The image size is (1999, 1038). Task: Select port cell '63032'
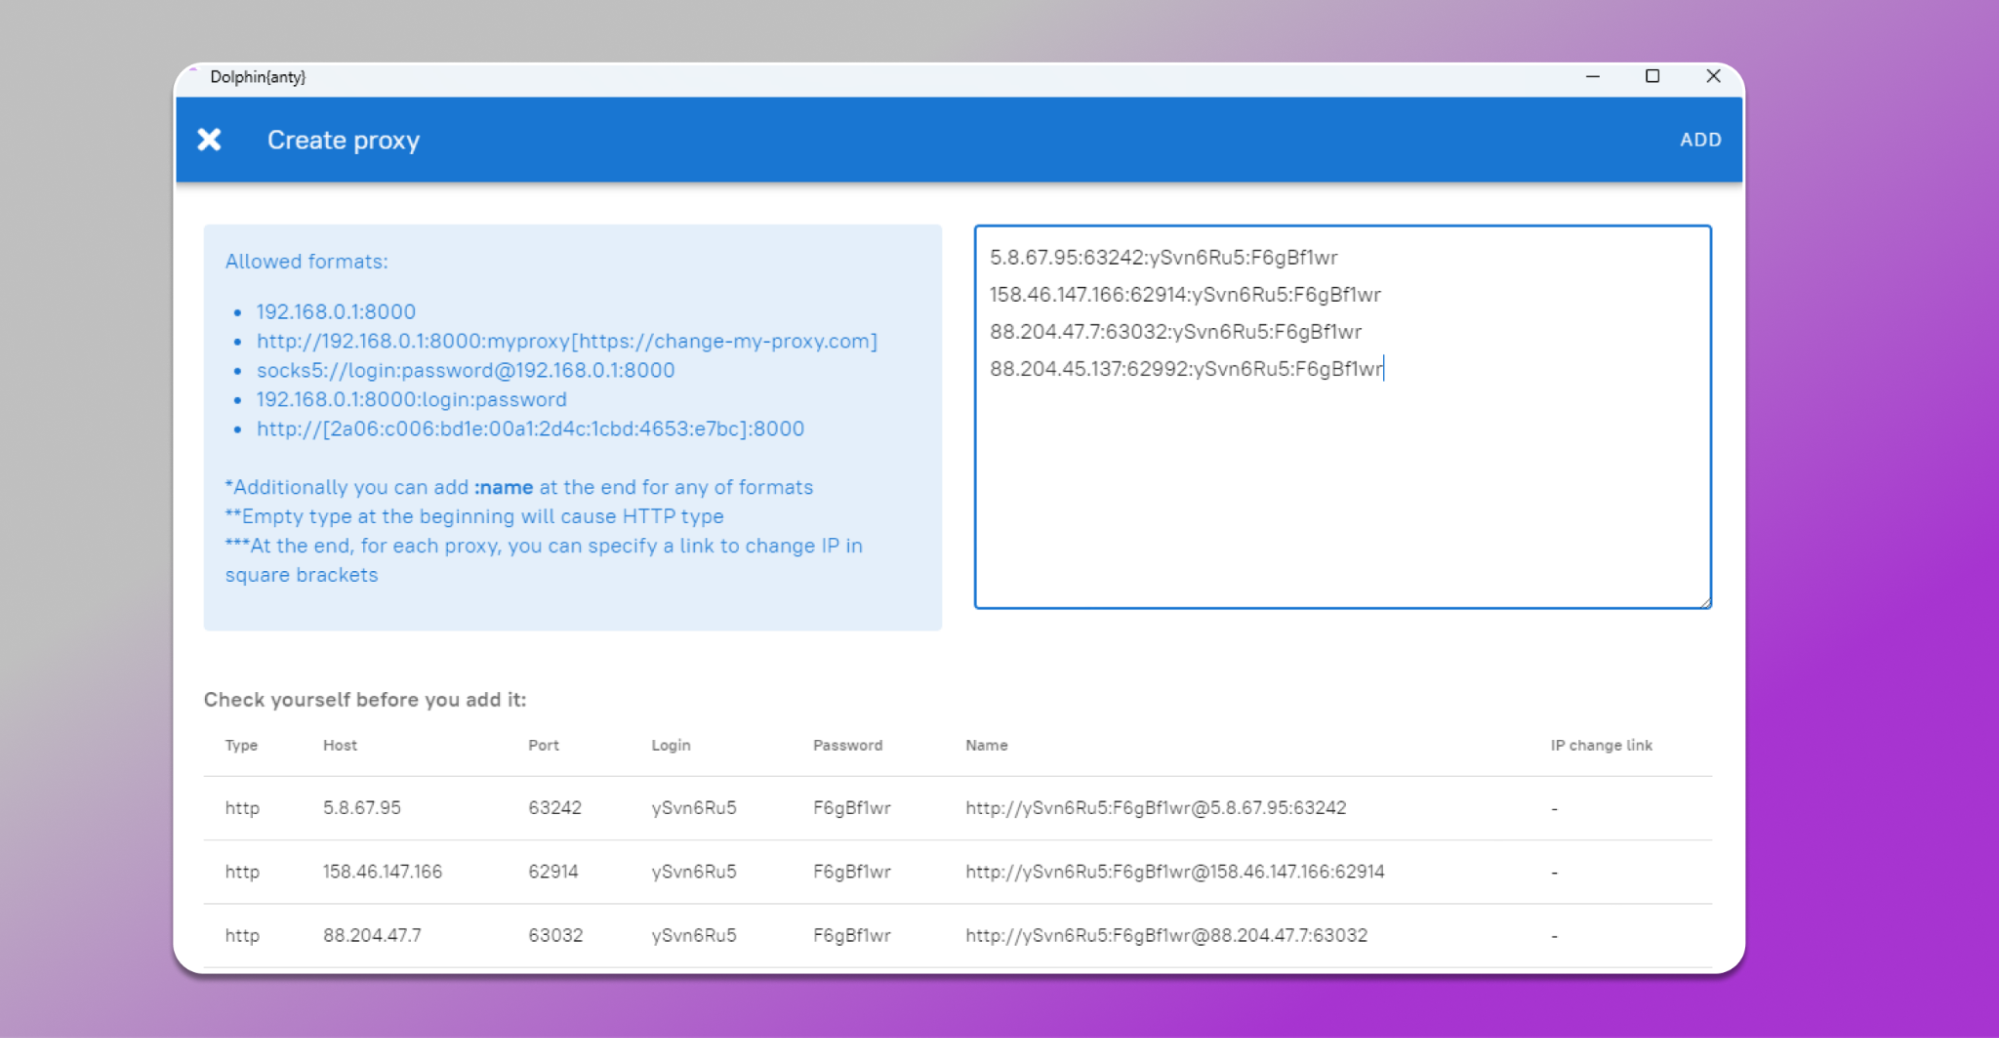pos(555,936)
